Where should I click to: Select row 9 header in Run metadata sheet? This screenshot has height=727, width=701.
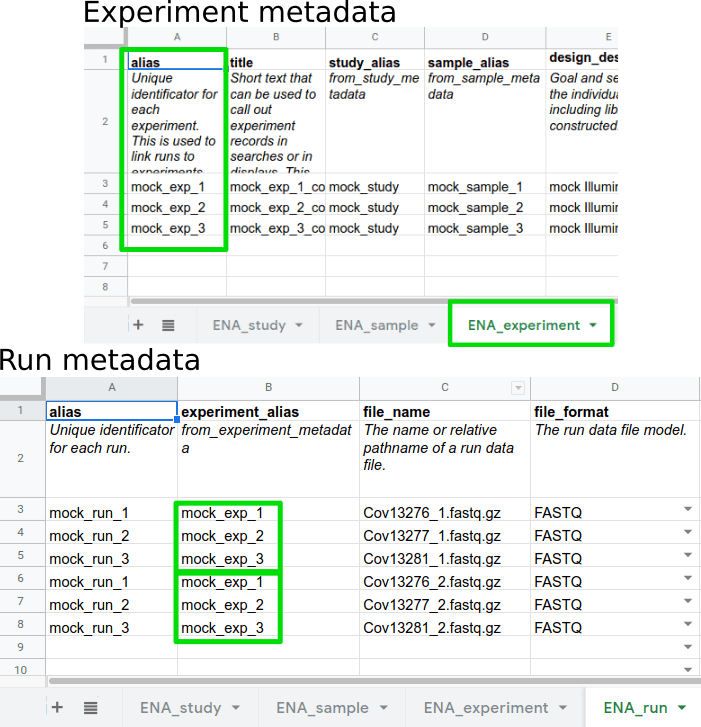pos(22,647)
